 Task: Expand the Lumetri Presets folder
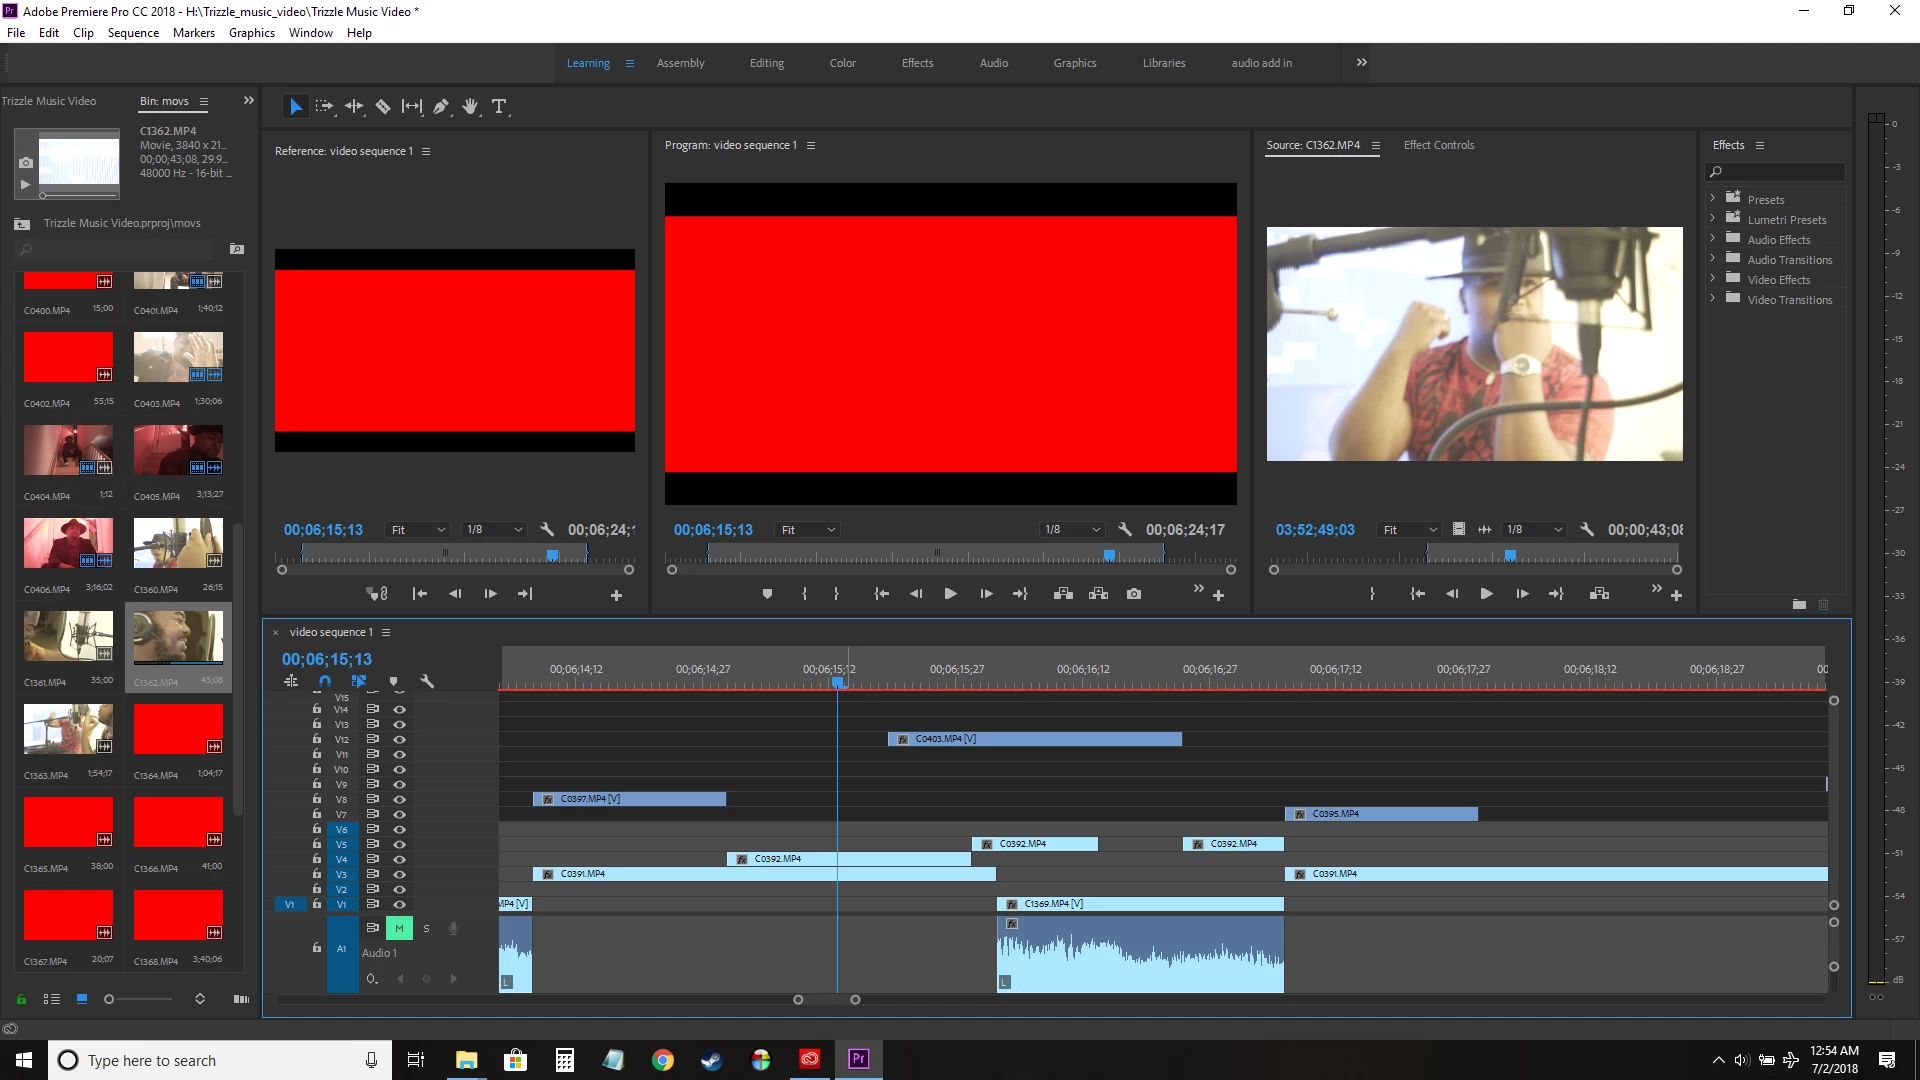(1712, 219)
